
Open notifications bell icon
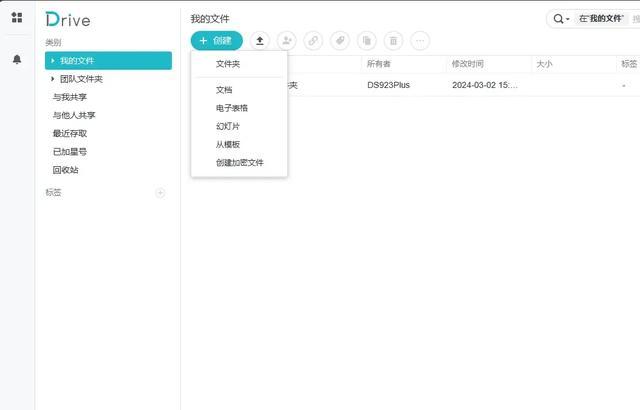pos(17,59)
